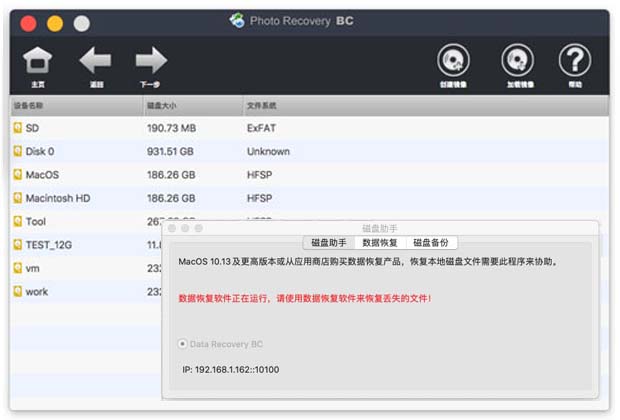Image resolution: width=620 pixels, height=420 pixels.
Task: Close the 磁盘助手 dialog window
Action: point(172,228)
